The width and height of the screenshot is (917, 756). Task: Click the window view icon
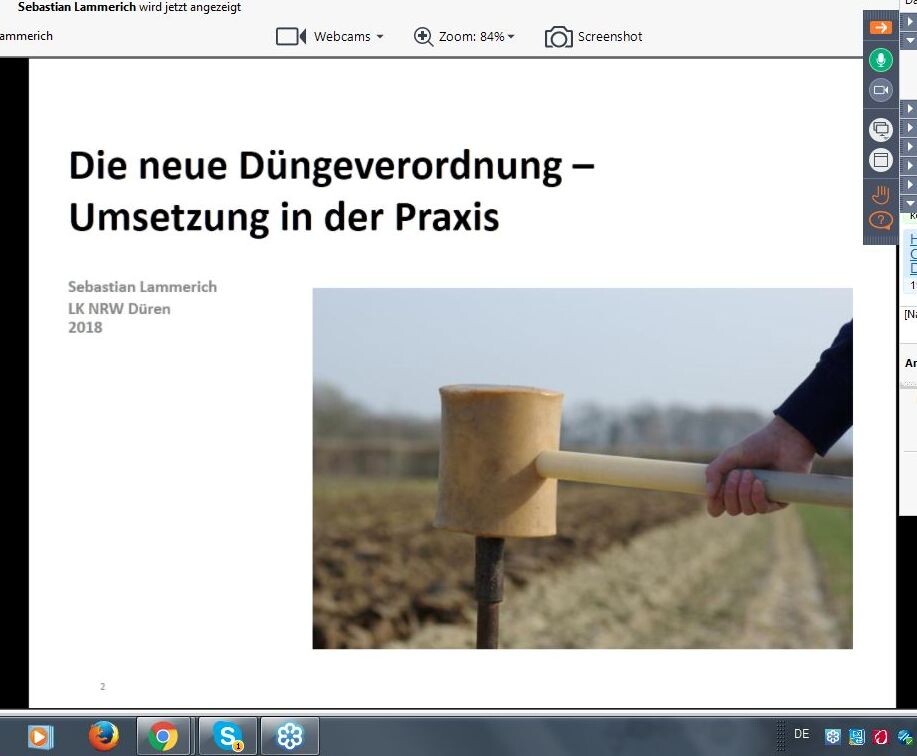click(880, 160)
